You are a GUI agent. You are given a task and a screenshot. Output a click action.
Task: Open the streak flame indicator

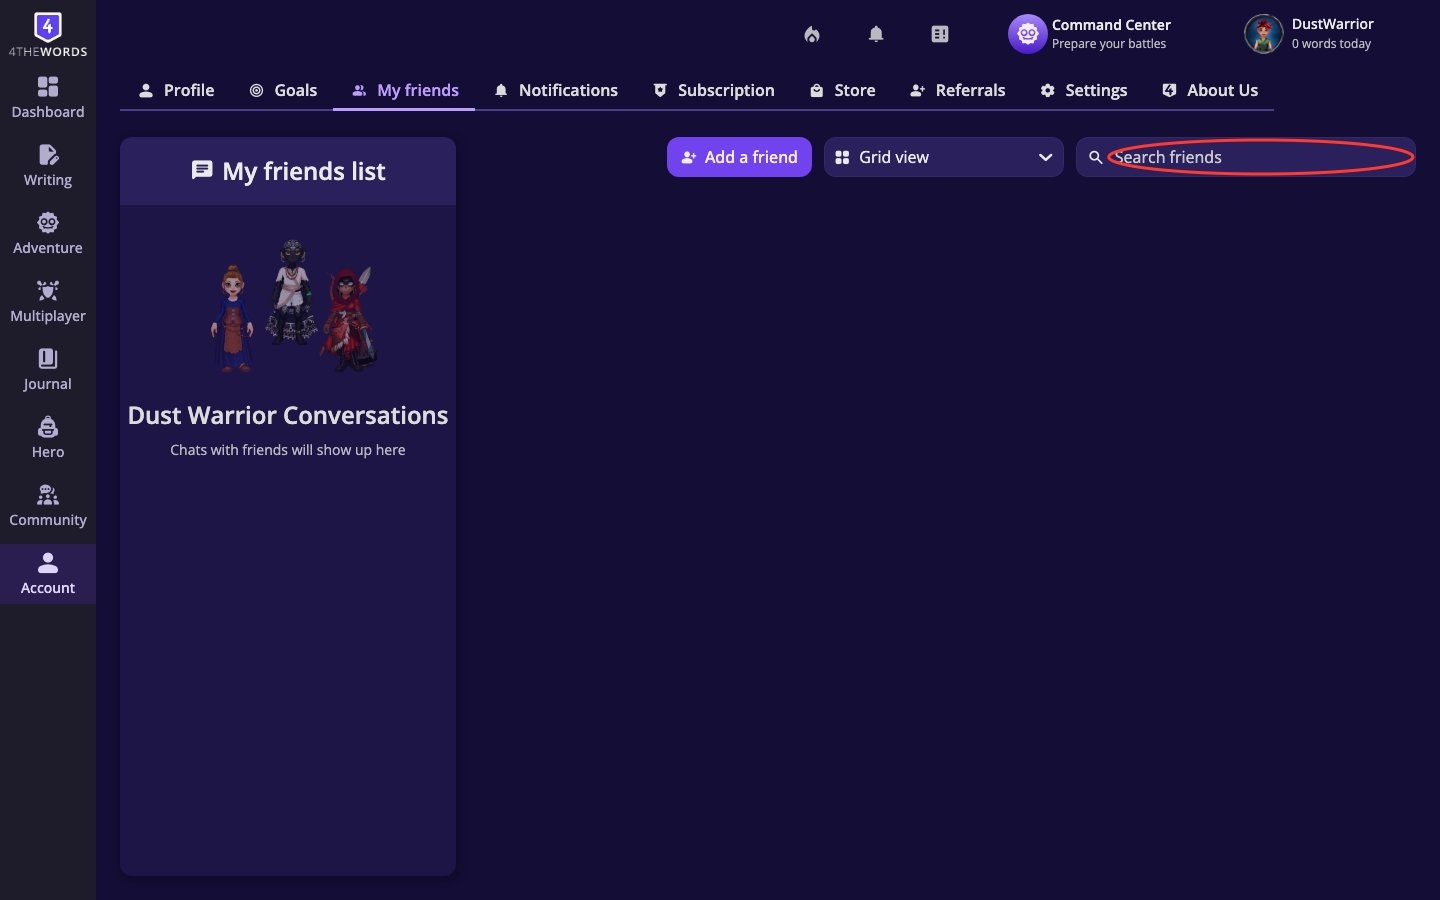coord(811,33)
